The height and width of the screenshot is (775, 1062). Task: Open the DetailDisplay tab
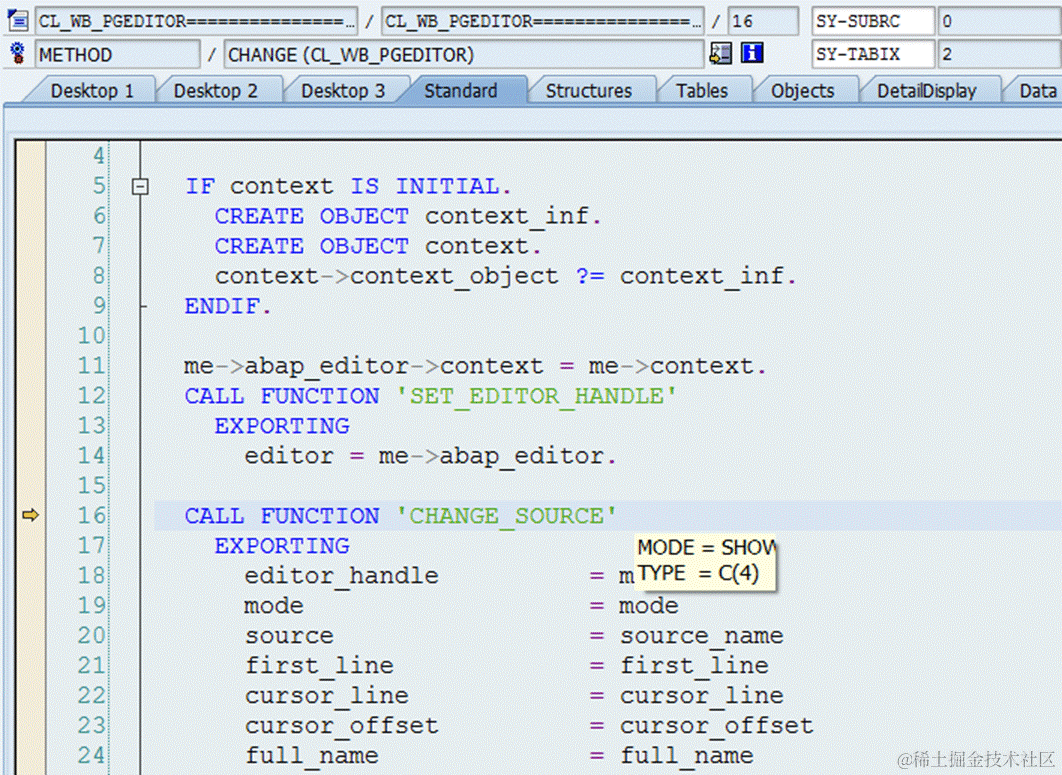[927, 91]
